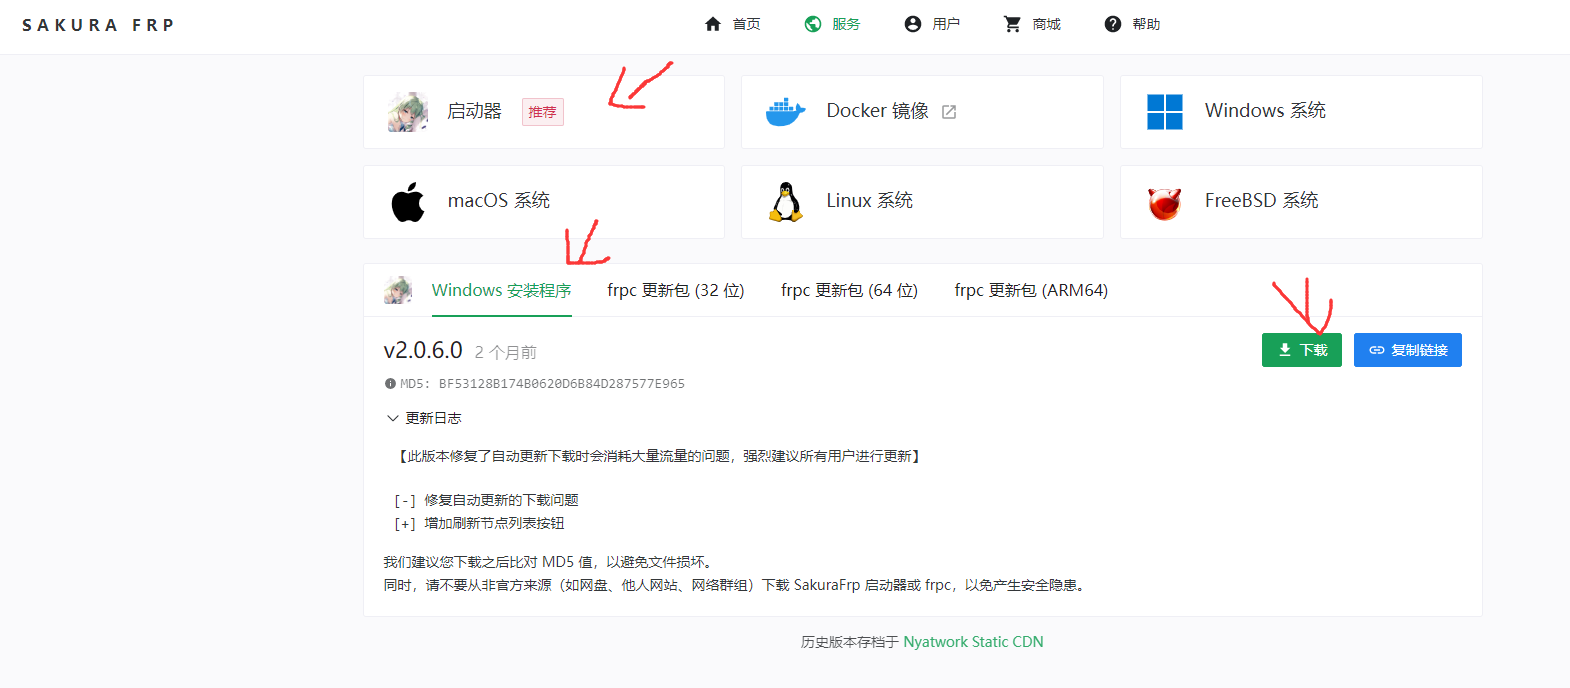Select the frpc 更新包 (ARM64) tab
The width and height of the screenshot is (1570, 688).
1030,291
